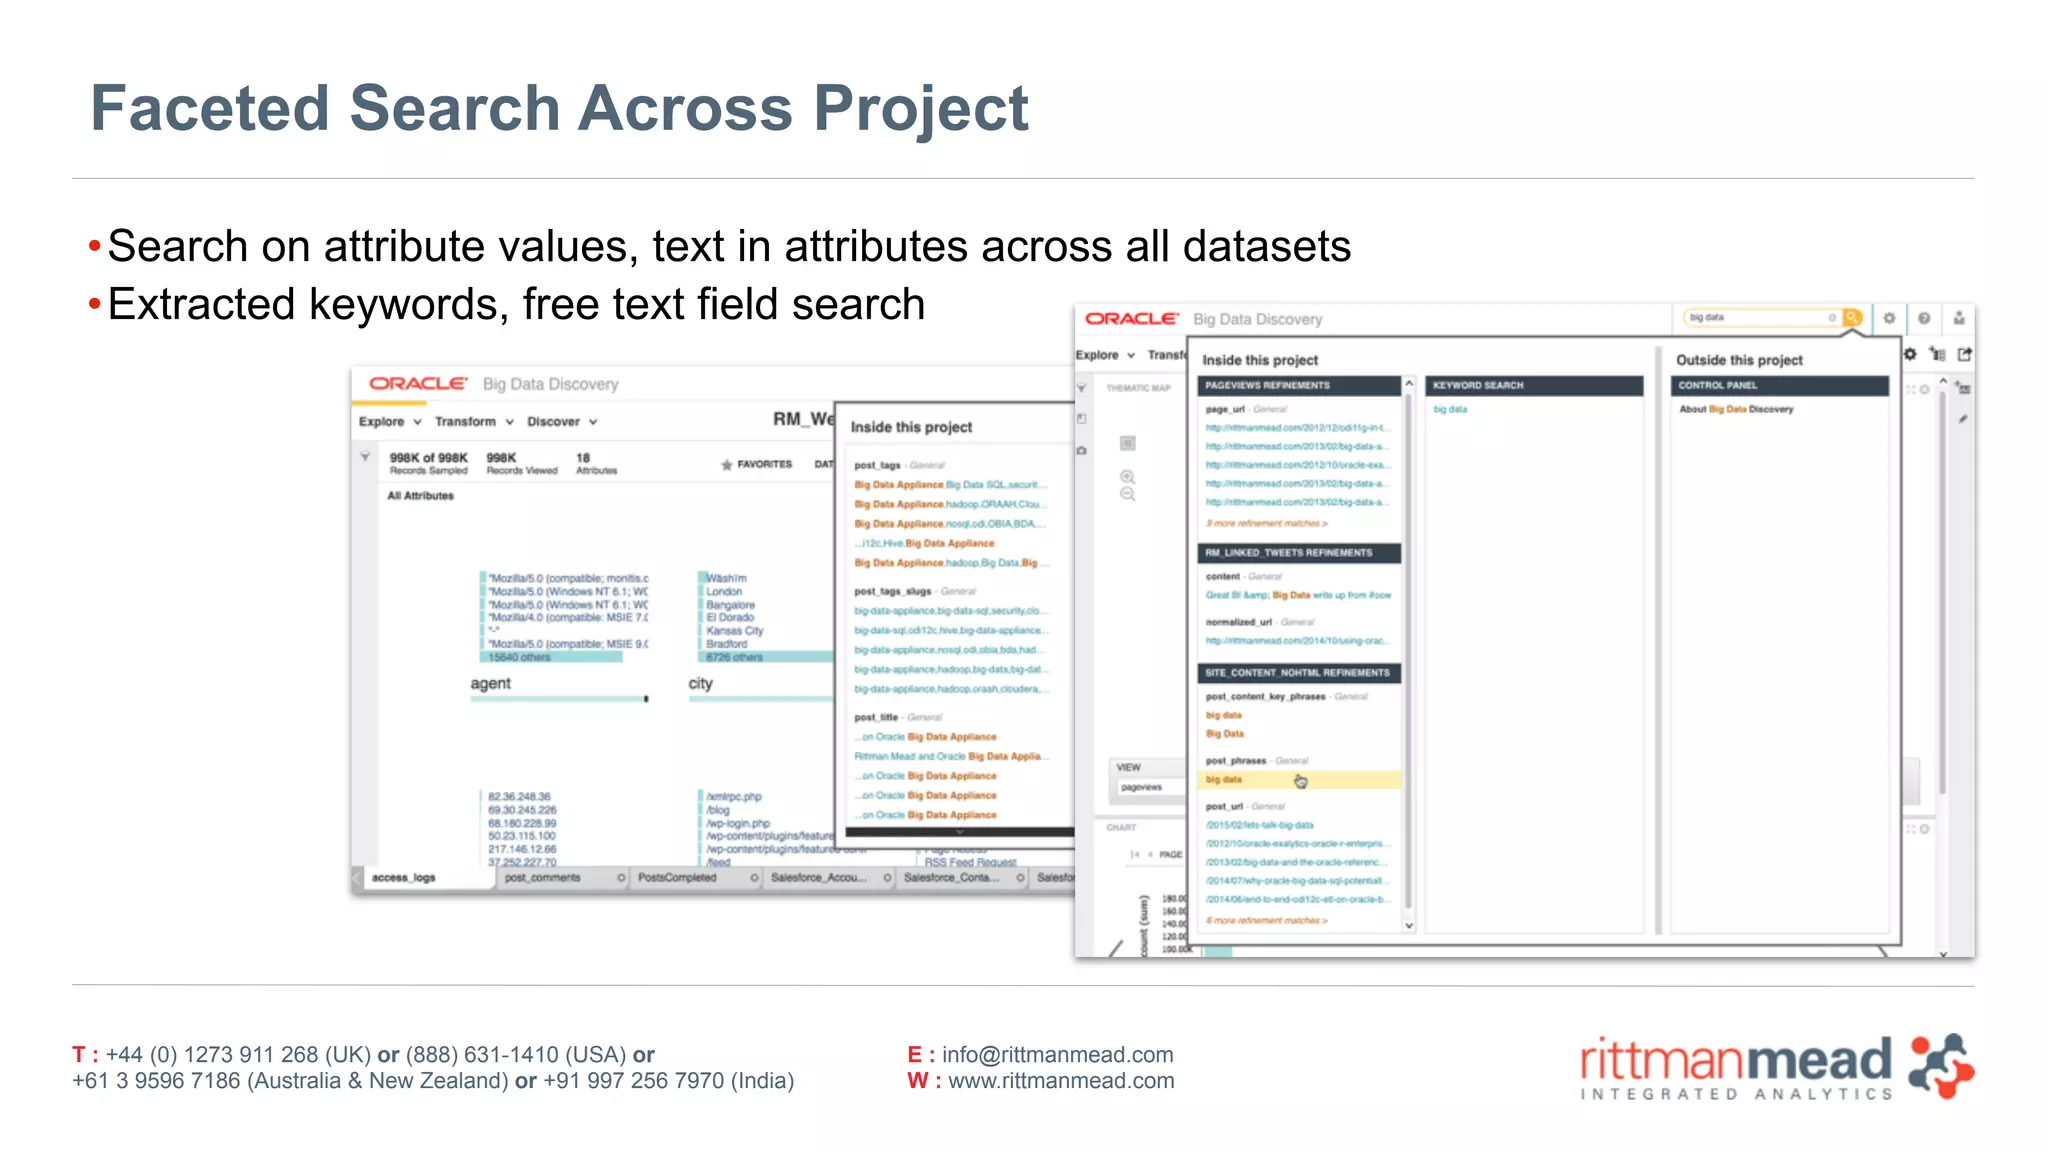This screenshot has height=1152, width=2048.
Task: Click the Favorites star icon
Action: [x=727, y=465]
